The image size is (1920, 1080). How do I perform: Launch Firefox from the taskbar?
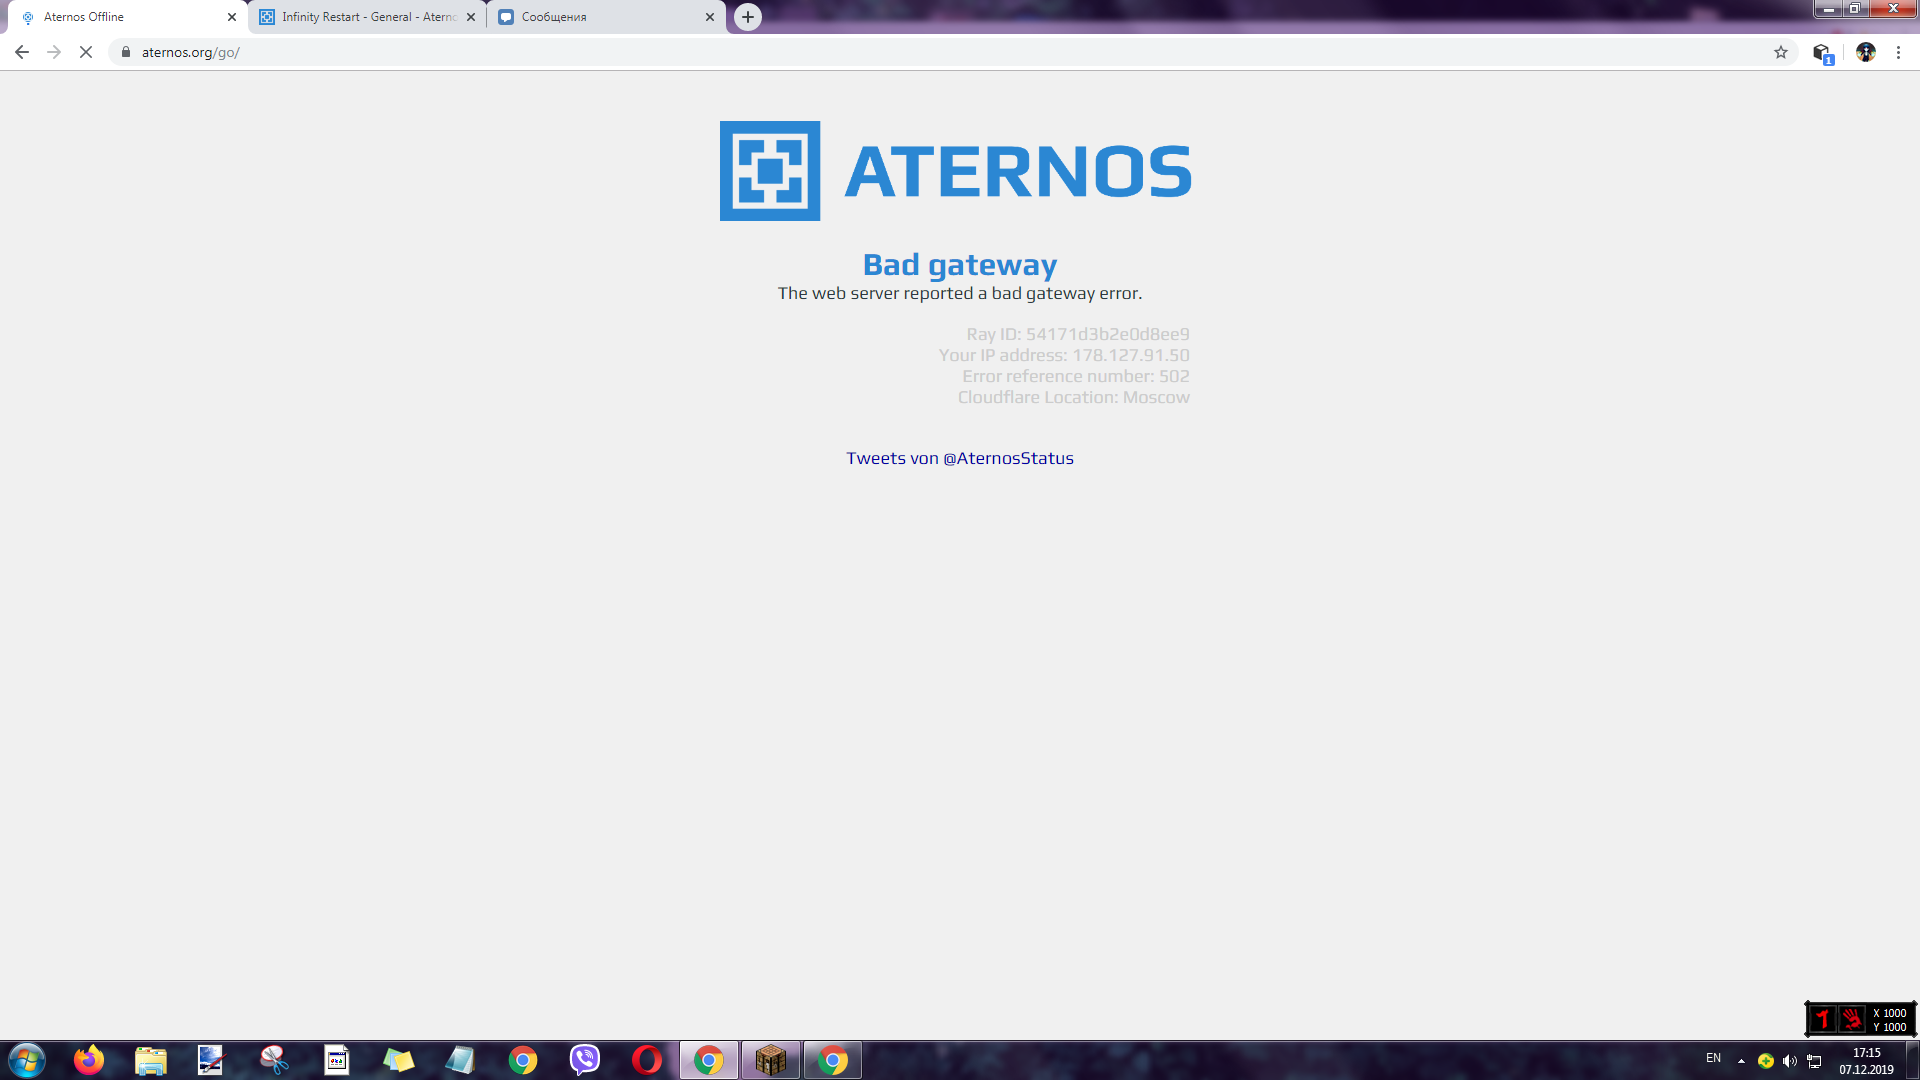tap(89, 1060)
